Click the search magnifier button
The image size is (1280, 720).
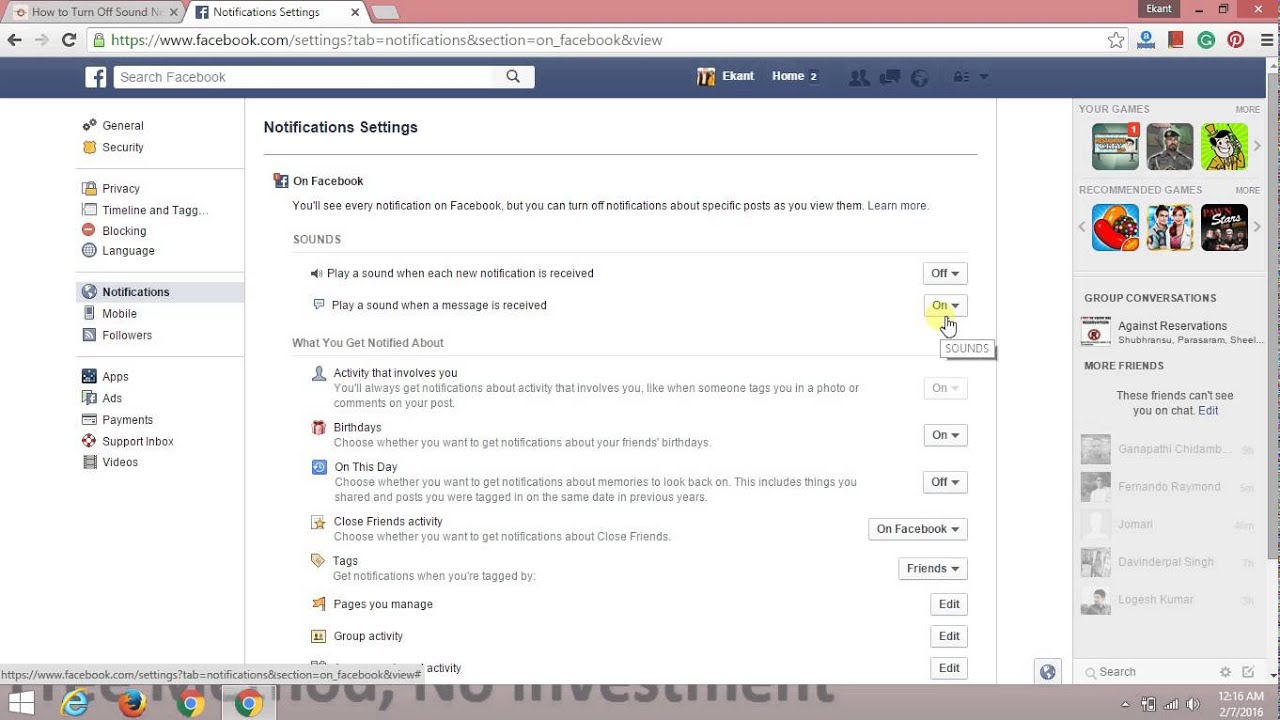tap(513, 77)
